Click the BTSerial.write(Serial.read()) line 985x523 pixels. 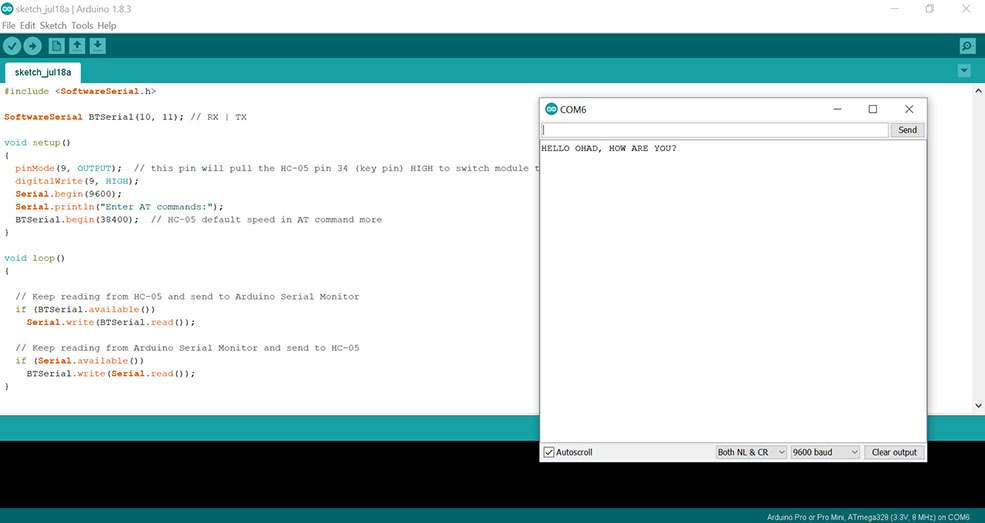[x=111, y=374]
